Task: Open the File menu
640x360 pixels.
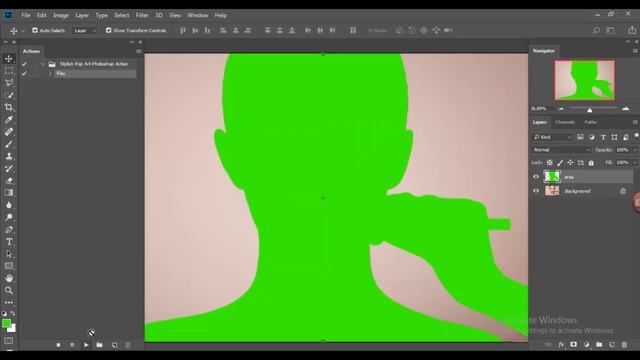Action: tap(26, 15)
